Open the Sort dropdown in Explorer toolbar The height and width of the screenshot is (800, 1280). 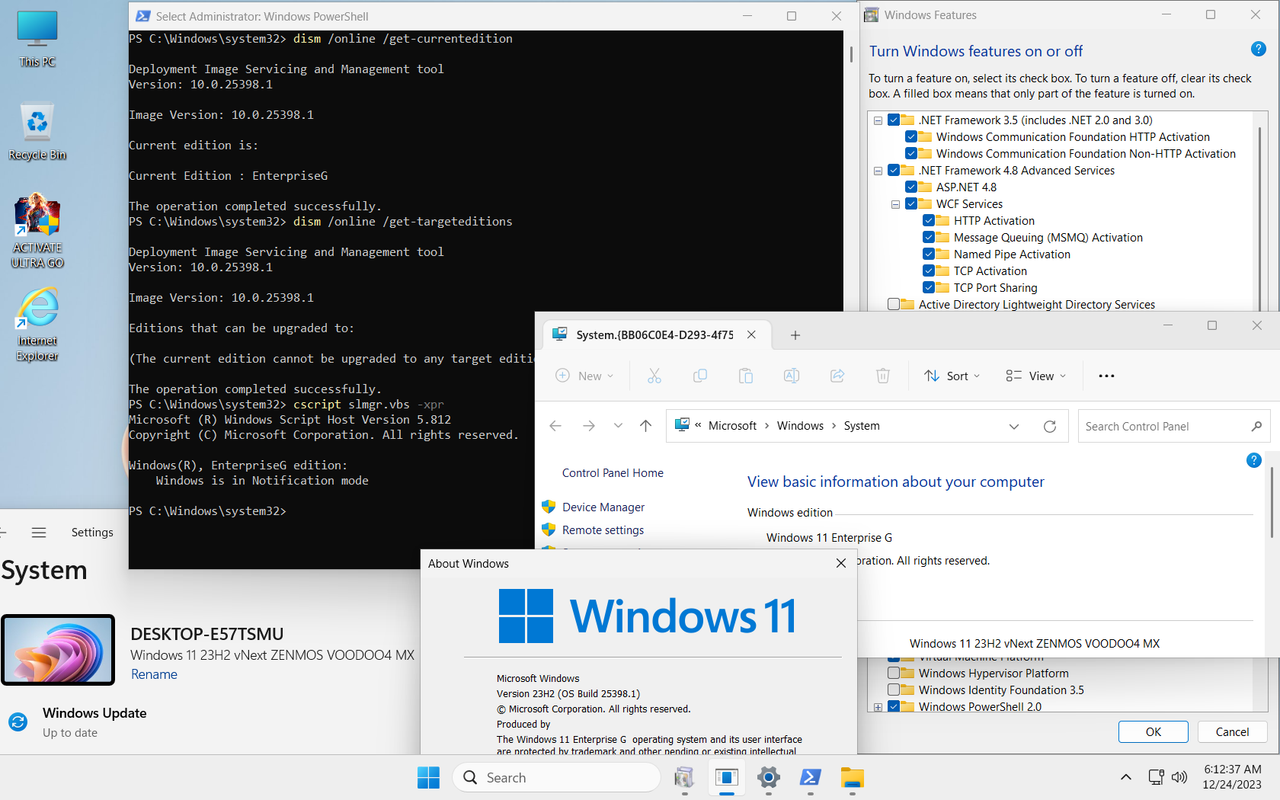tap(951, 376)
